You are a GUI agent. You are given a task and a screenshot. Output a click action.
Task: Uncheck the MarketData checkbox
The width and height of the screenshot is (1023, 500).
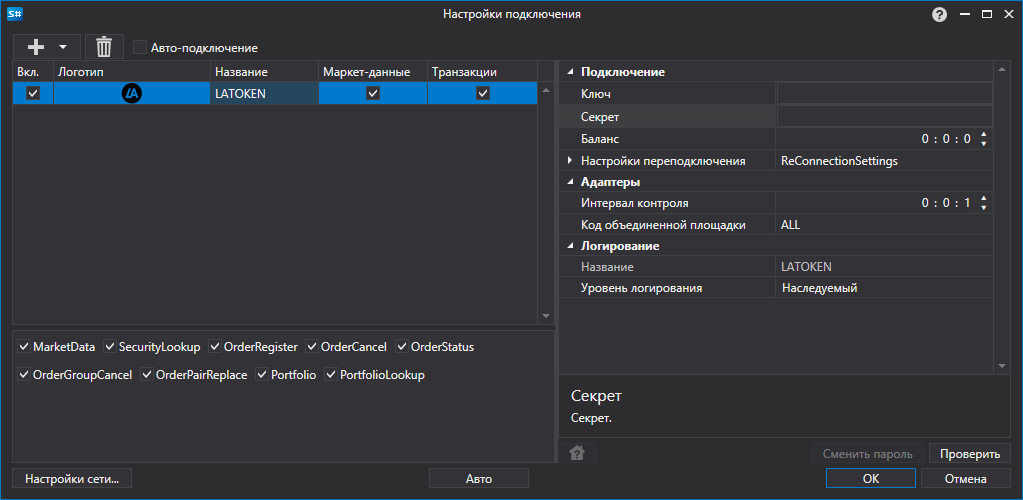click(24, 347)
